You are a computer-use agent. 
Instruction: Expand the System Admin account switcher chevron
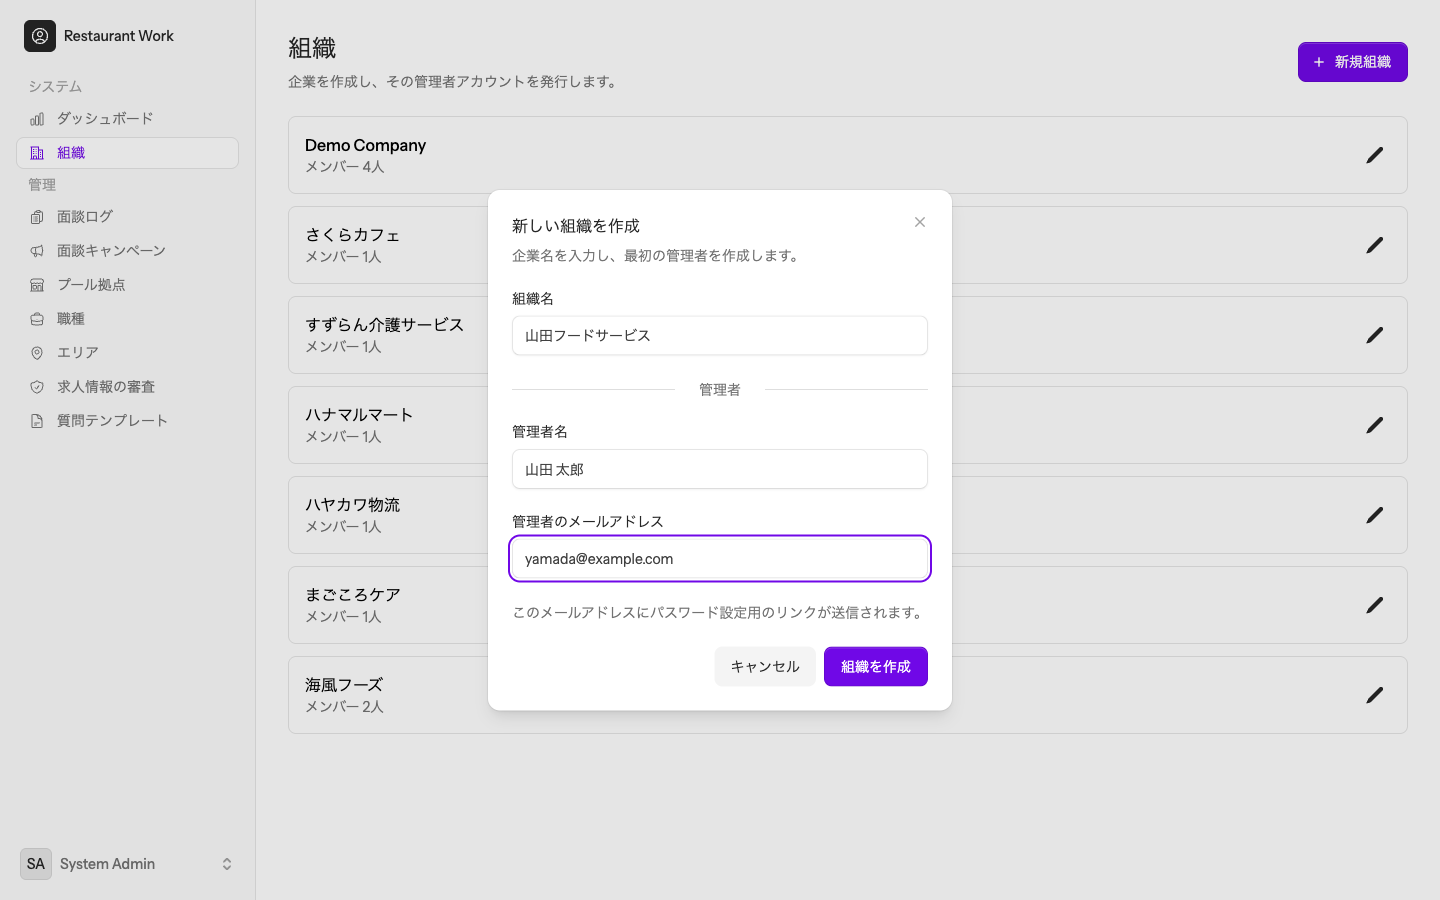click(227, 864)
